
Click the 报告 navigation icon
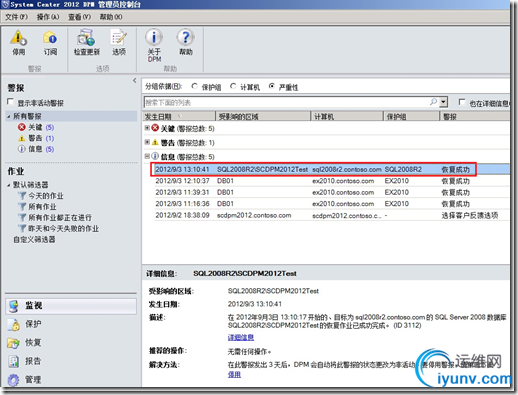(14, 361)
